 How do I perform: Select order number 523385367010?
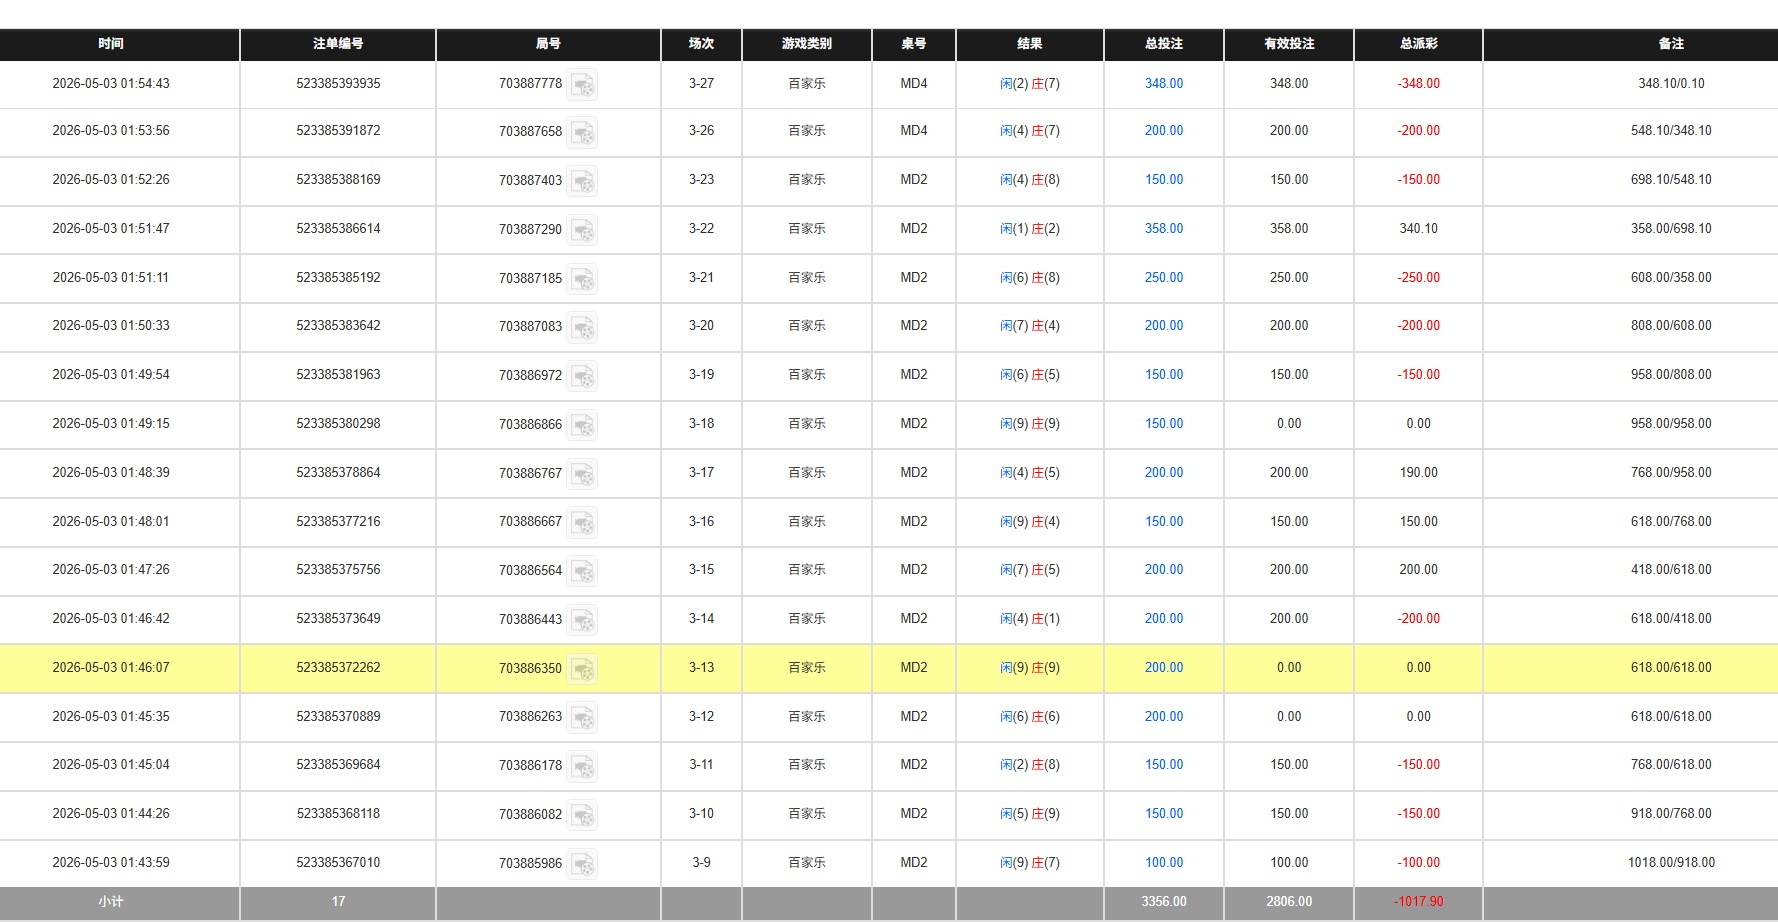coord(338,863)
